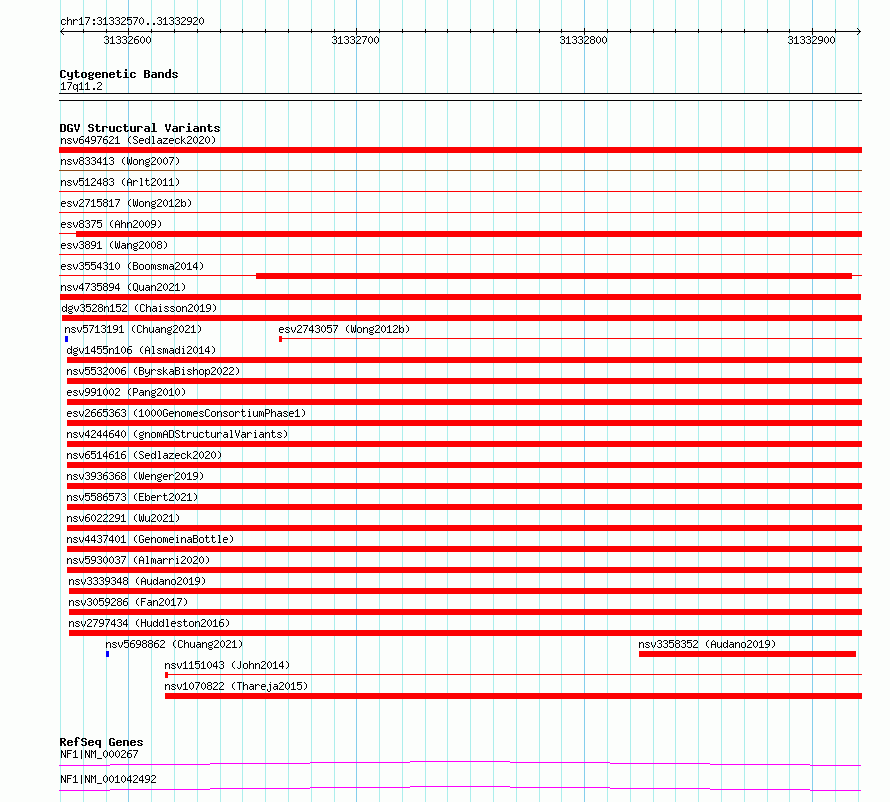Viewport: 890px width, 802px height.
Task: Click nsv5586573 (Ebert2021) label
Action: 132,497
